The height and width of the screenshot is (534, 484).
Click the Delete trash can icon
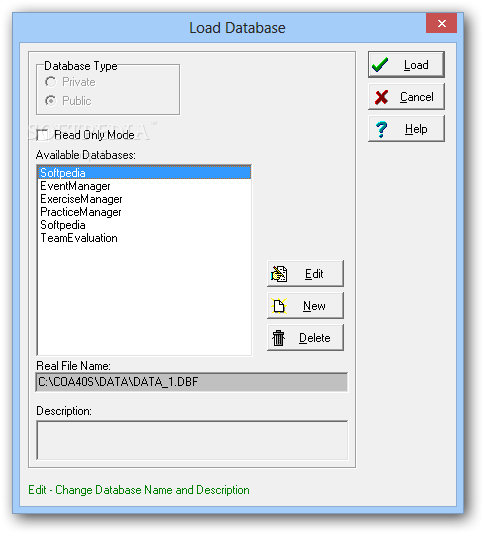[278, 338]
